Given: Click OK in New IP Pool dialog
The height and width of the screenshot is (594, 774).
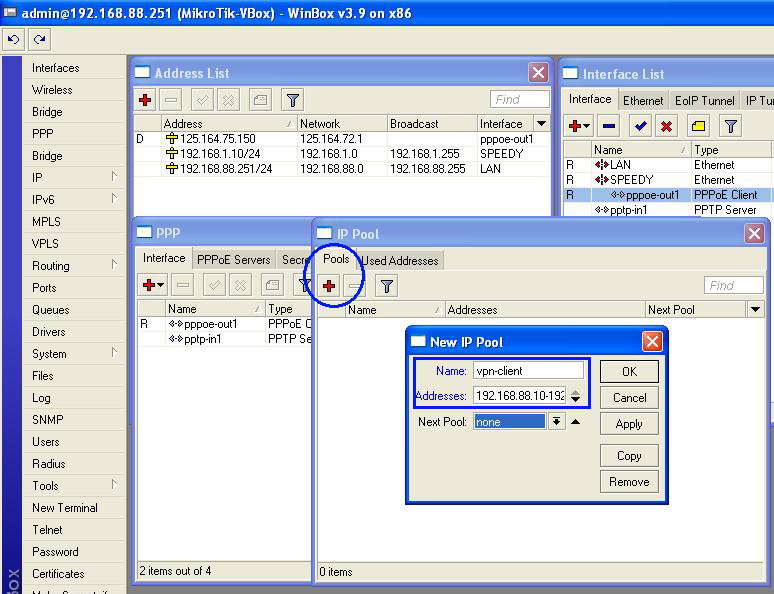Looking at the screenshot, I should point(629,371).
